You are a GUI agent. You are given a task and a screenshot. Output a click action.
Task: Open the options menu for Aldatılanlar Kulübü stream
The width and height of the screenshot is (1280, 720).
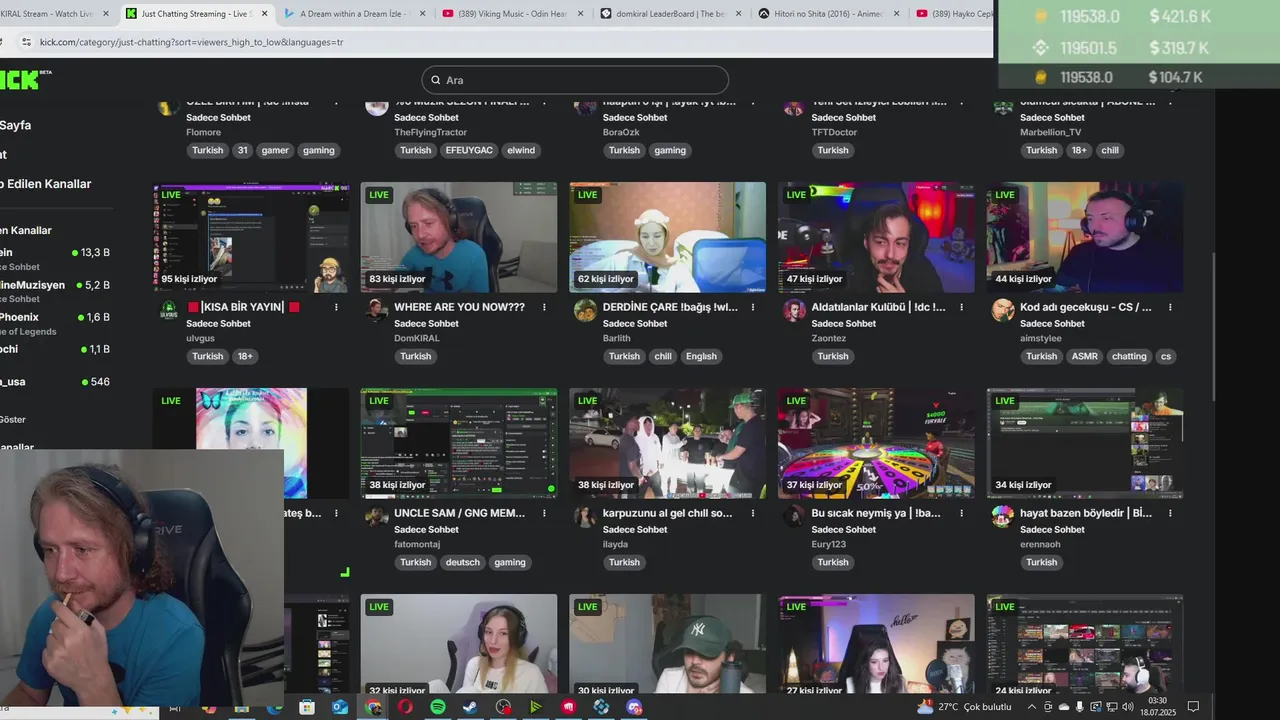point(962,307)
